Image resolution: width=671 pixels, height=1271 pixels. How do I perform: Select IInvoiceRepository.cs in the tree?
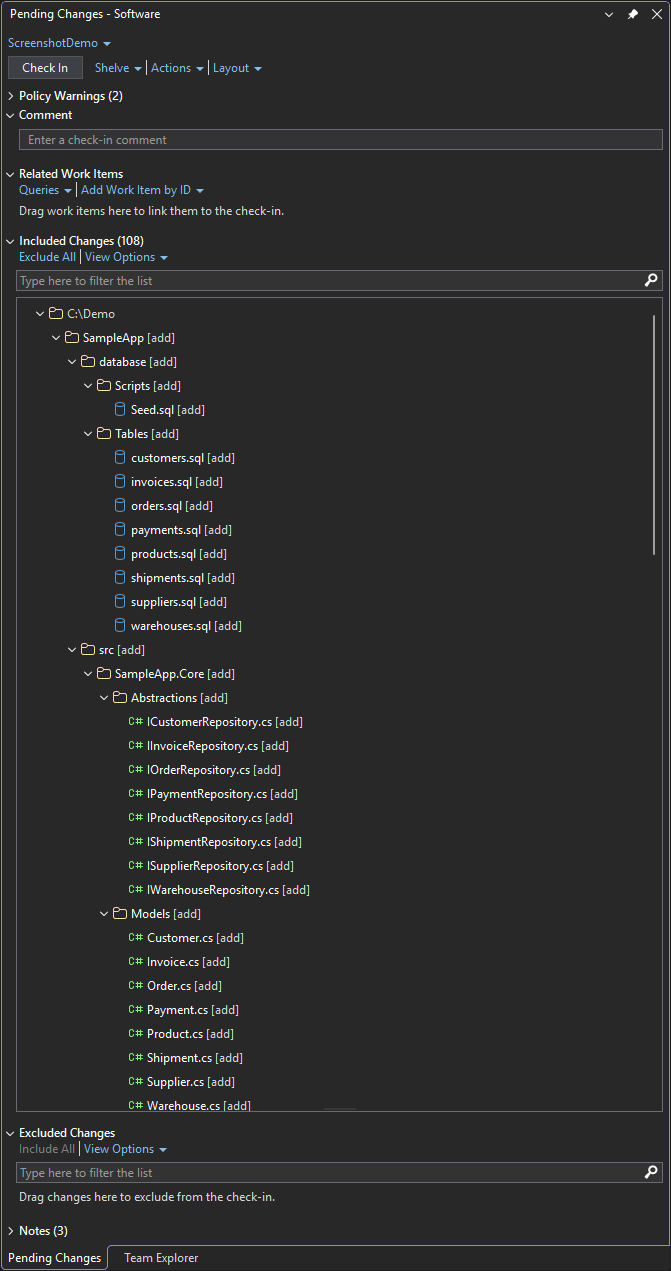pos(218,745)
